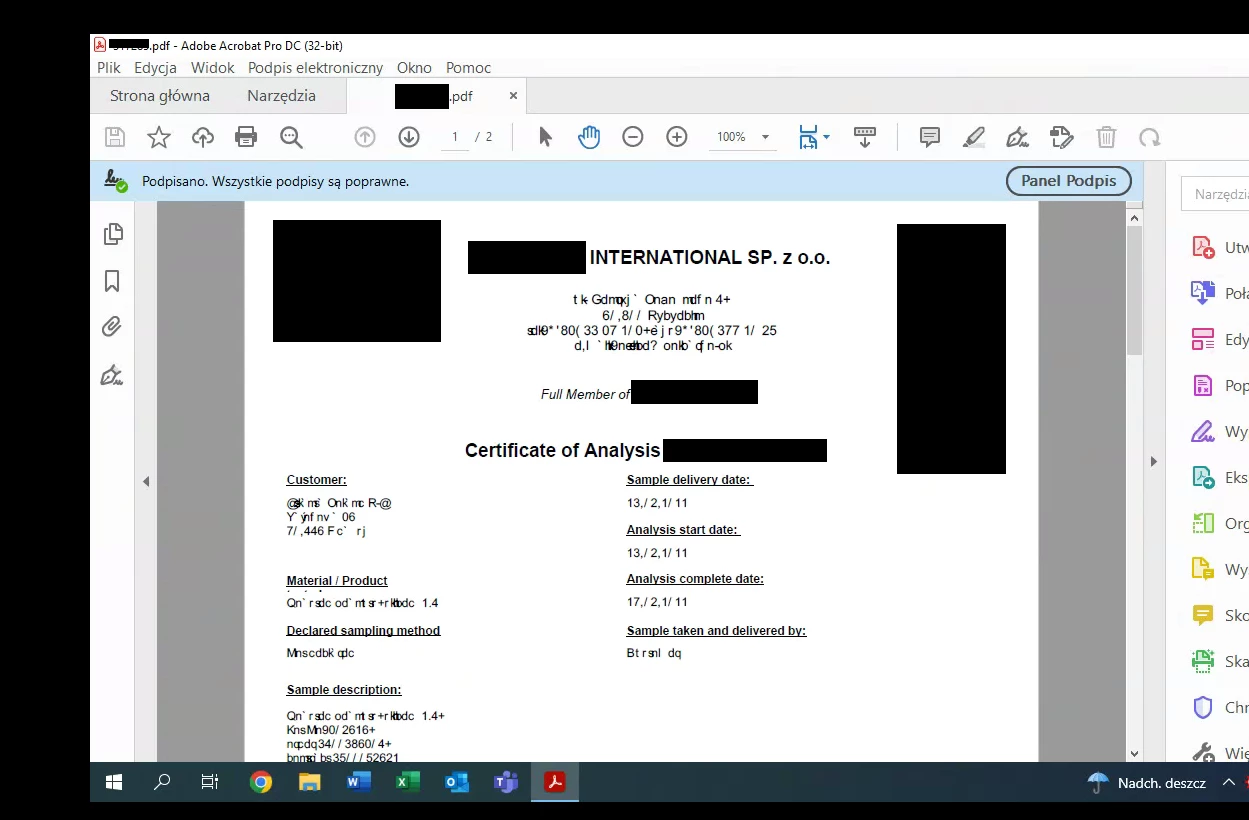This screenshot has height=820, width=1249.
Task: Open the Find text magnifier tool
Action: (291, 137)
